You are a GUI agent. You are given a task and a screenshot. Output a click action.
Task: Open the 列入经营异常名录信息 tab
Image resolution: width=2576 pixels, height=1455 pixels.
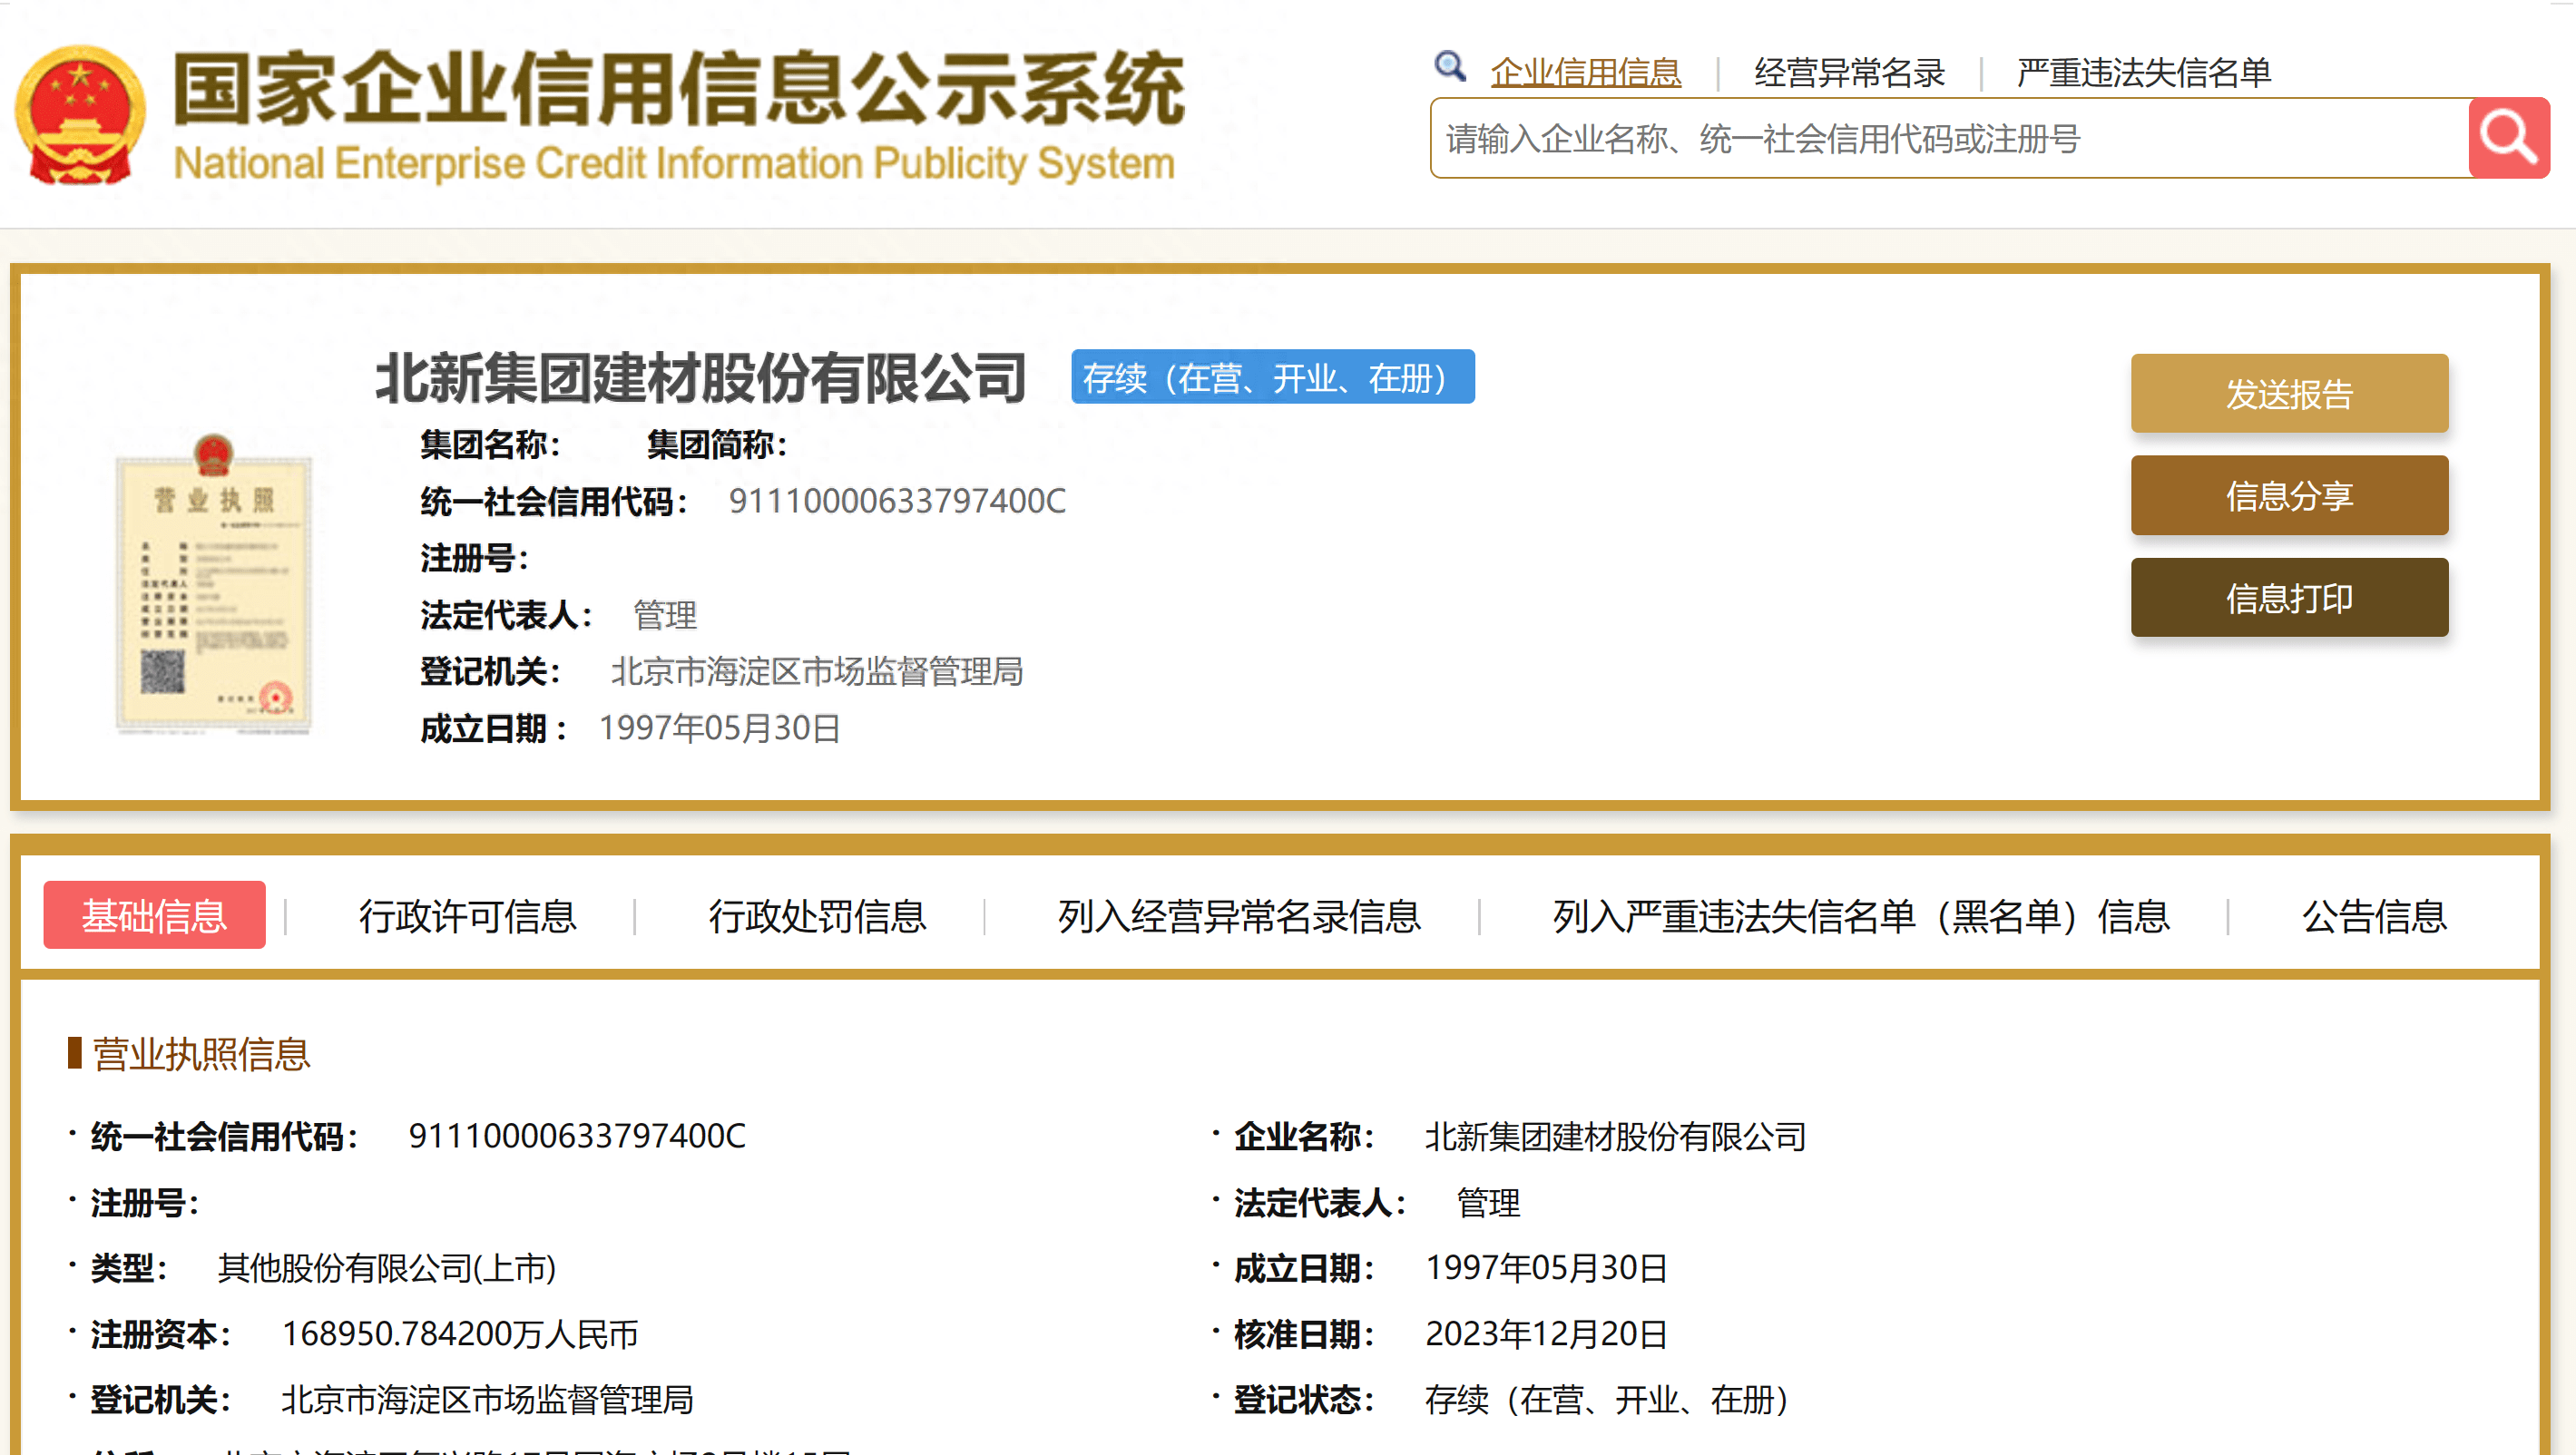pyautogui.click(x=1239, y=915)
